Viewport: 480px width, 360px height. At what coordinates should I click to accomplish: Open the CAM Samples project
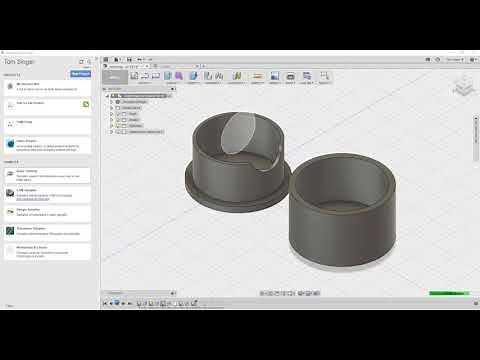point(47,194)
